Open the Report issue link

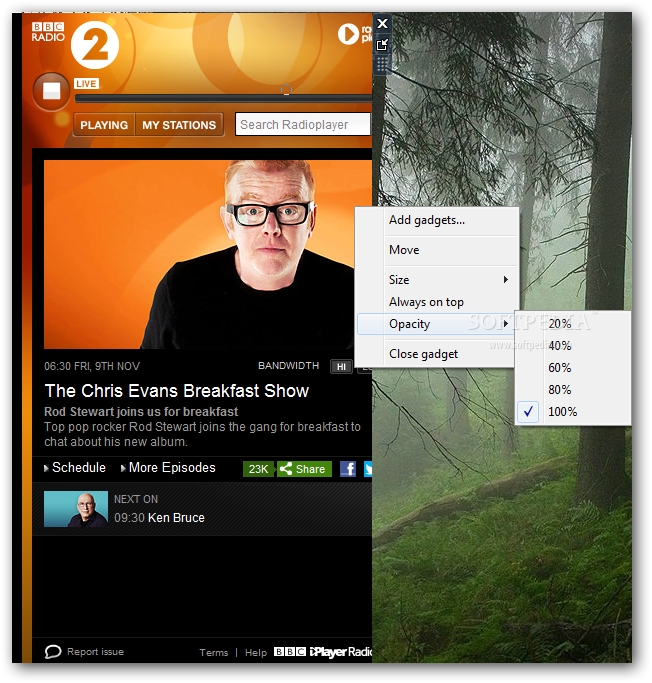pos(95,652)
